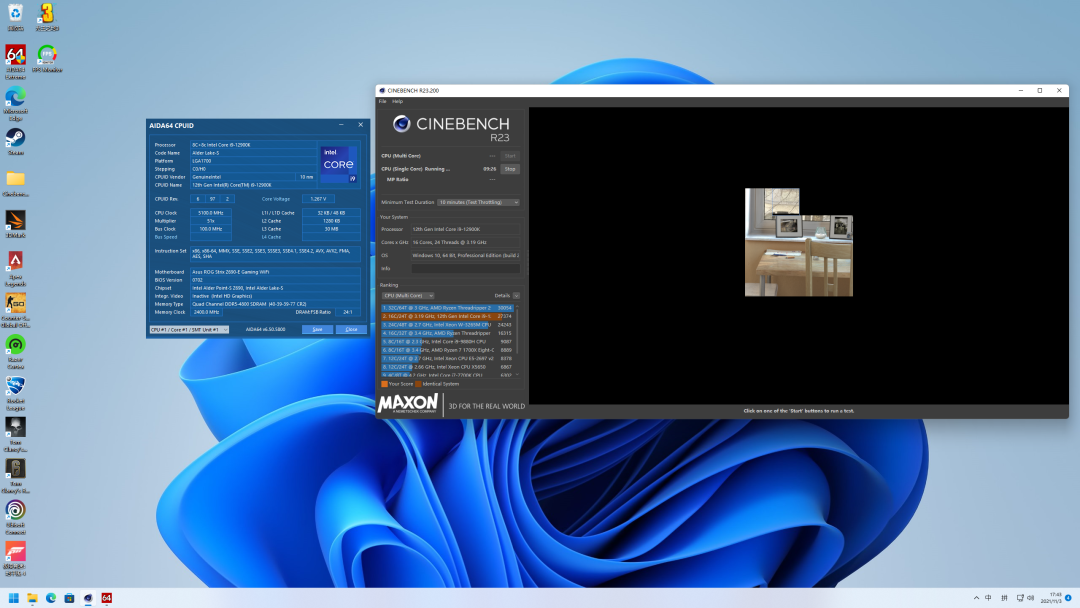Click Save in the AIDA64 CPUID window

pos(318,329)
